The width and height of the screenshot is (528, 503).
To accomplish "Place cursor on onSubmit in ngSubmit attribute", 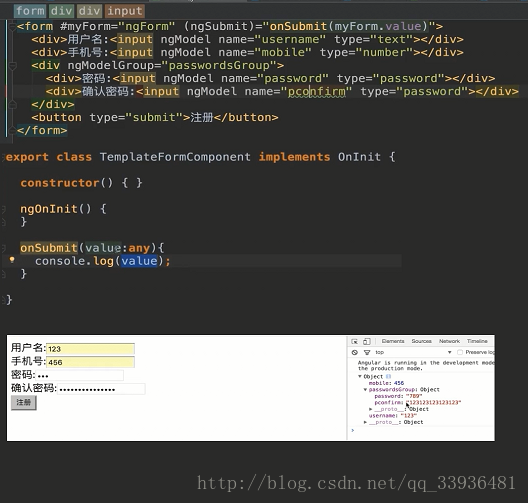I will pyautogui.click(x=298, y=26).
